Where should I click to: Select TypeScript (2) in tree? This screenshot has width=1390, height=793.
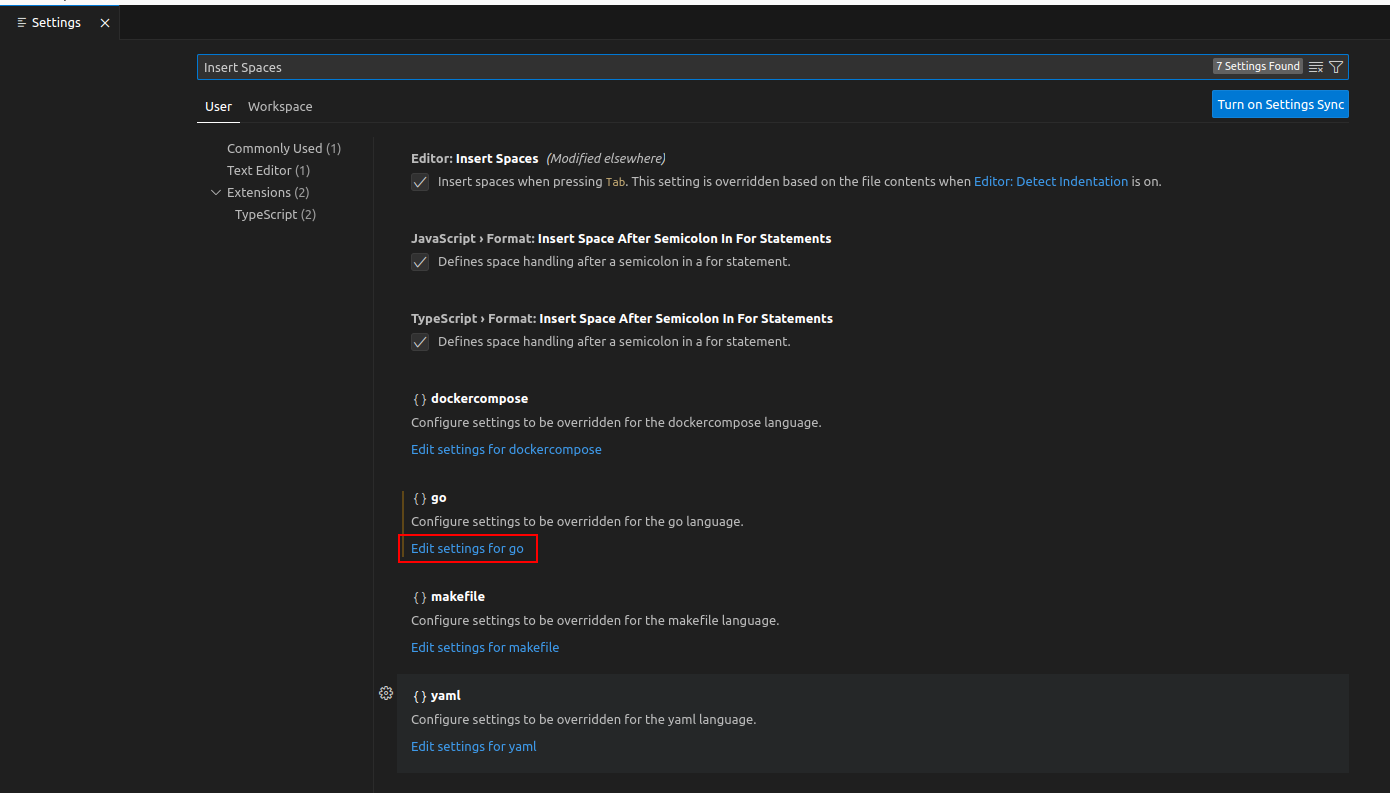point(275,214)
